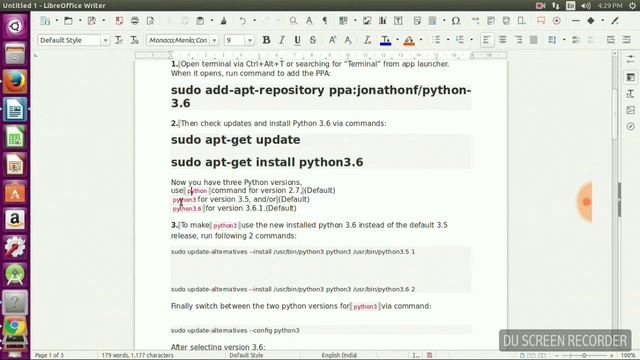The height and width of the screenshot is (360, 640).
Task: Toggle bold formatting
Action: coord(266,40)
